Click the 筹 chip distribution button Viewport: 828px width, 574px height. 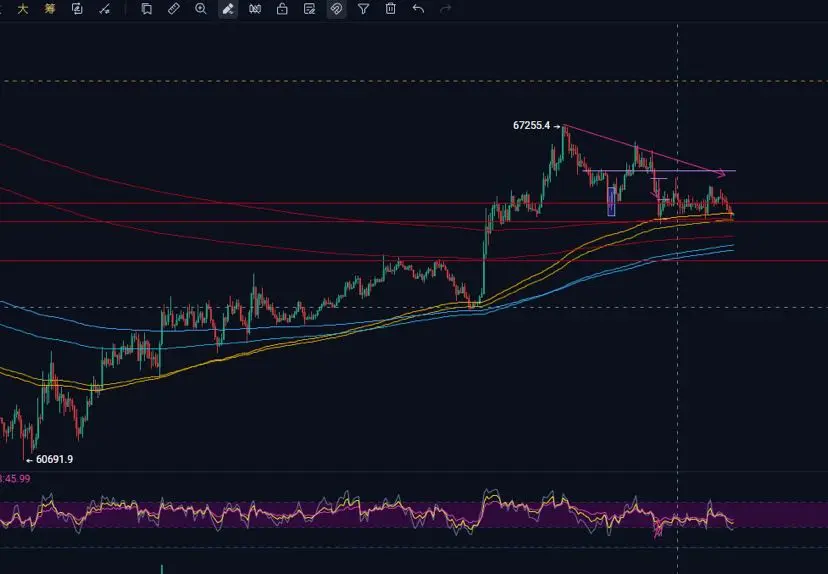[x=50, y=8]
